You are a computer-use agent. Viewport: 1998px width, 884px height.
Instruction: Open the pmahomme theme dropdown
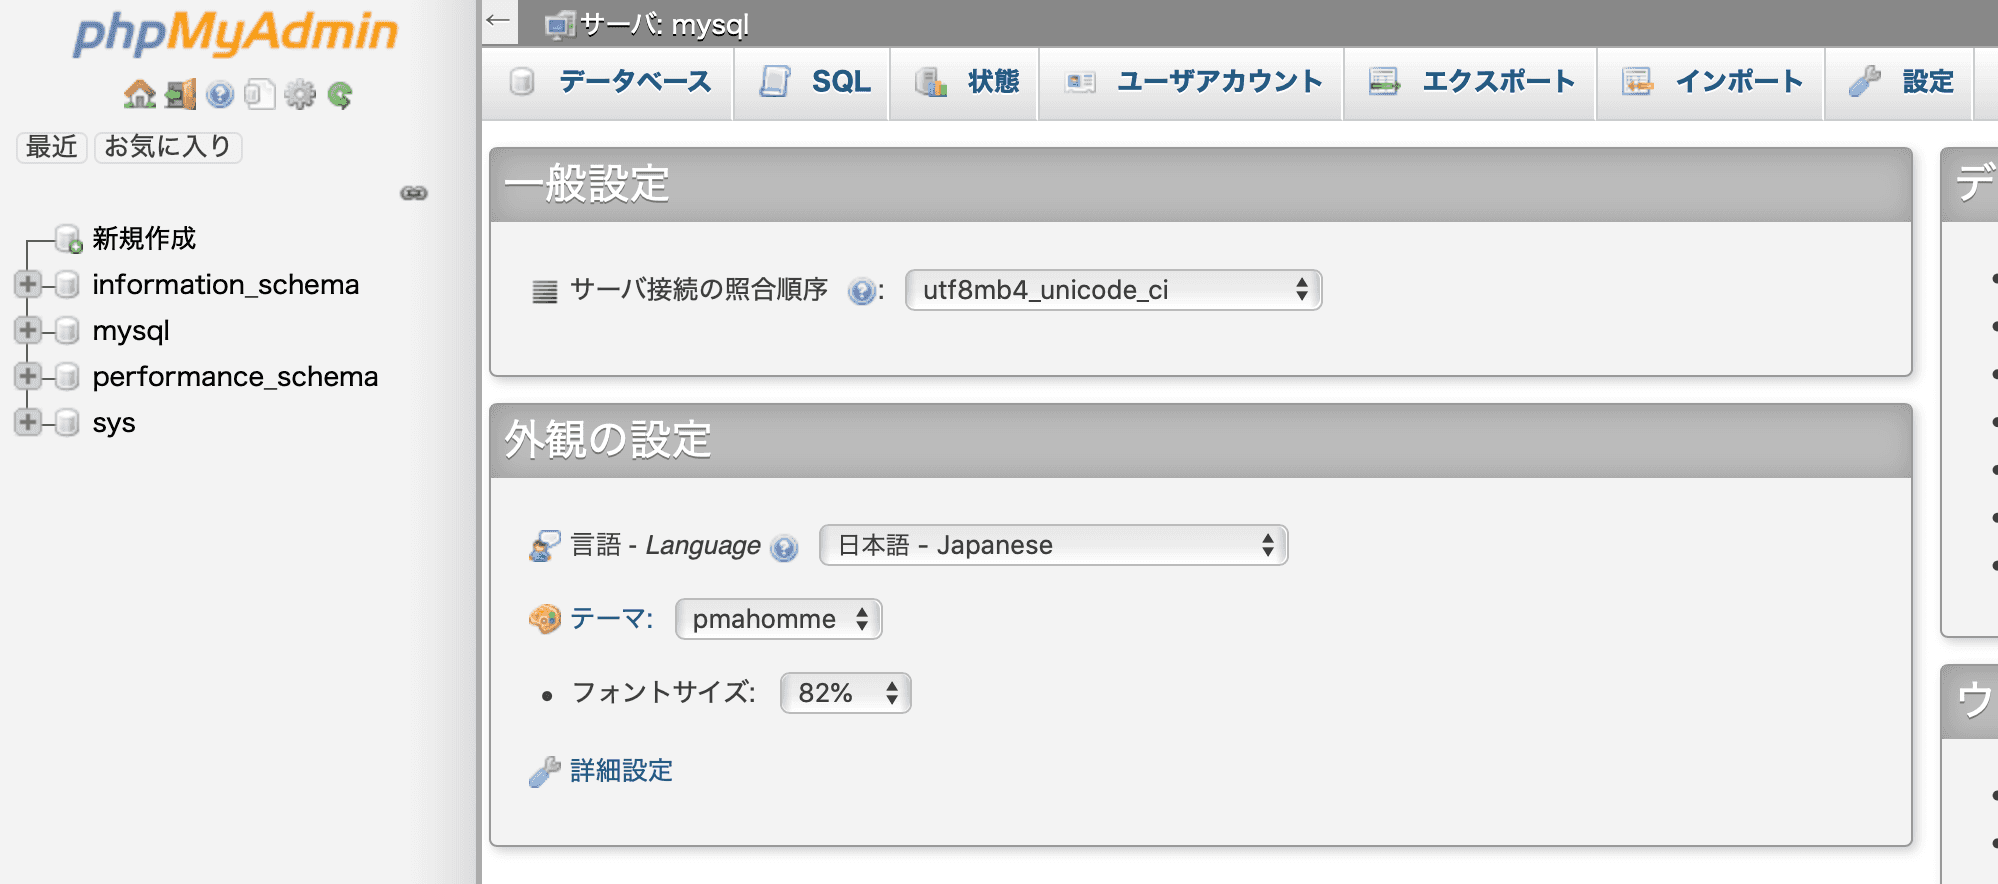click(x=778, y=619)
